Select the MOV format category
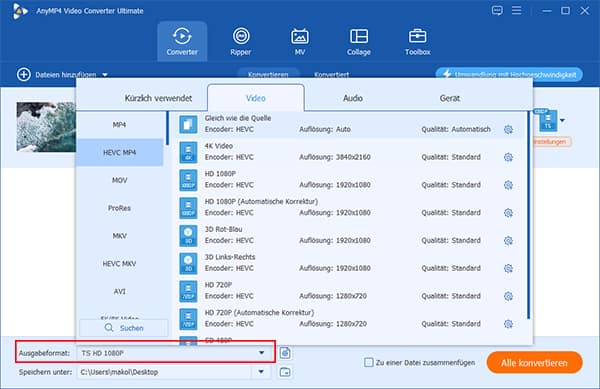600x389 pixels. point(119,180)
